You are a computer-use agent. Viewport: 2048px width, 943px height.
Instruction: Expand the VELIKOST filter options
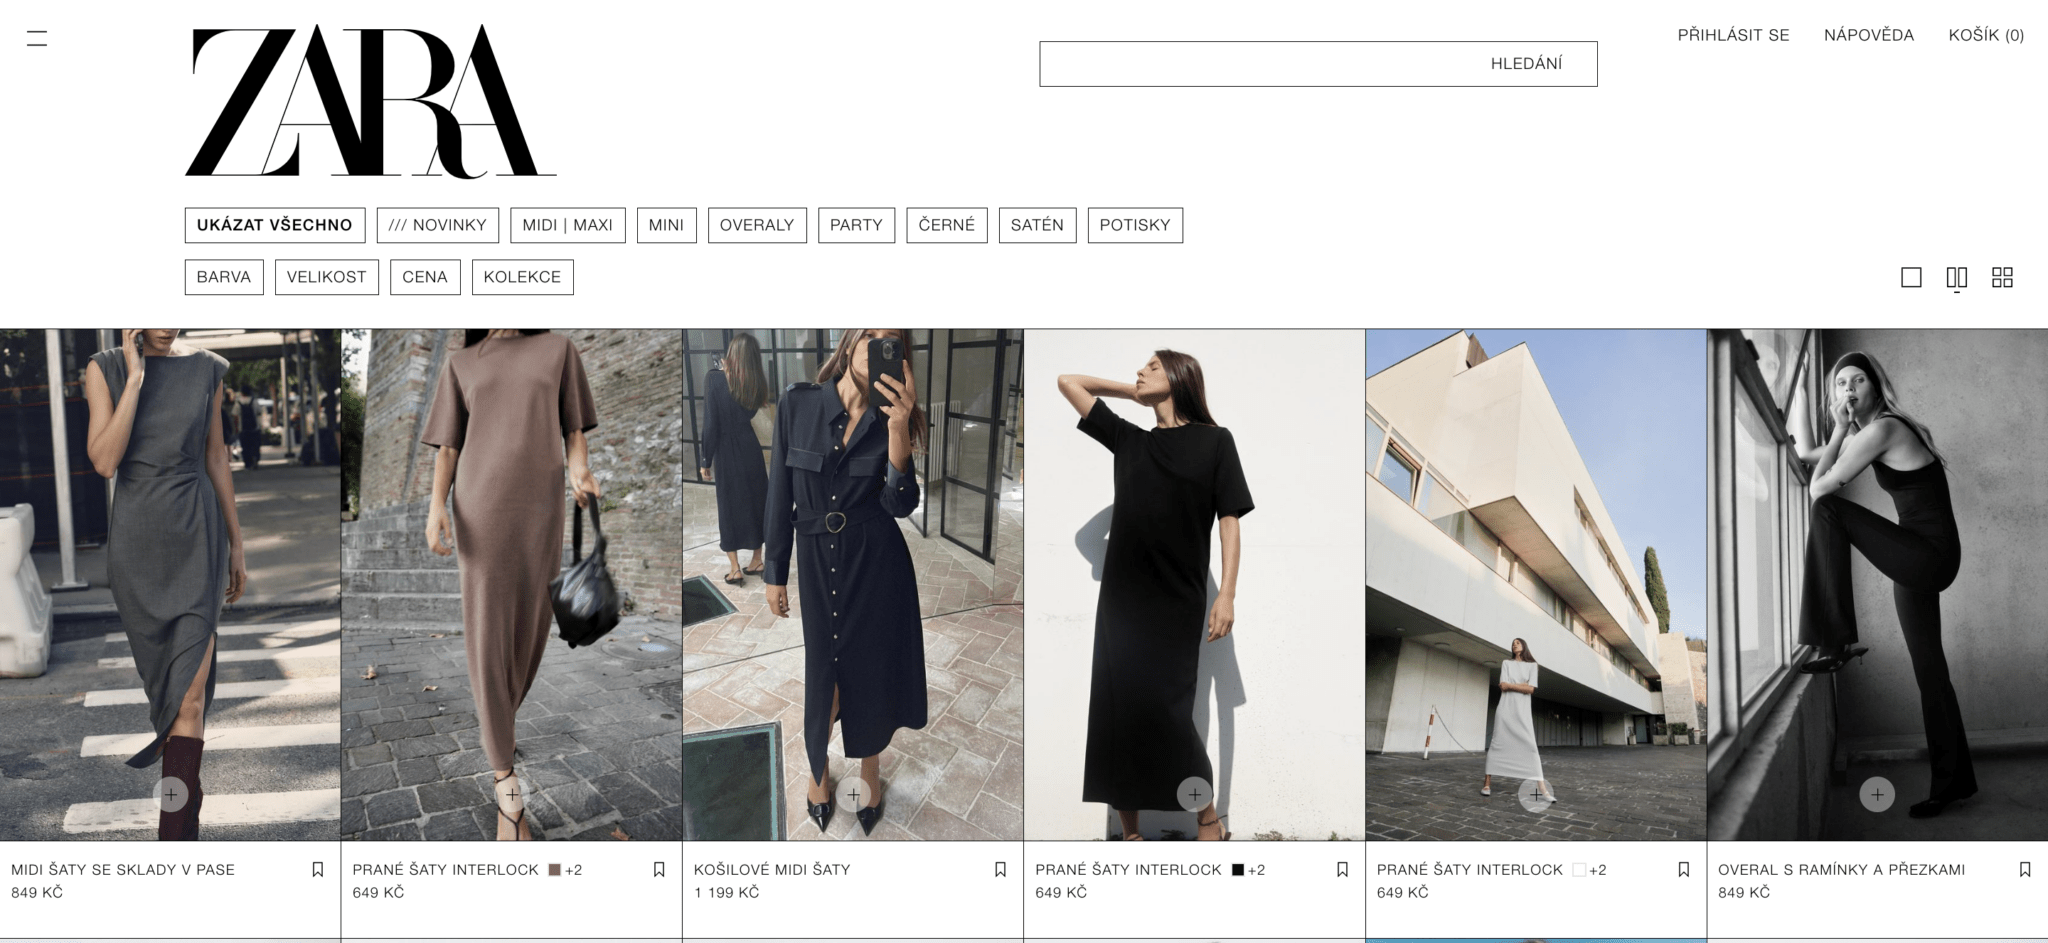coord(326,277)
